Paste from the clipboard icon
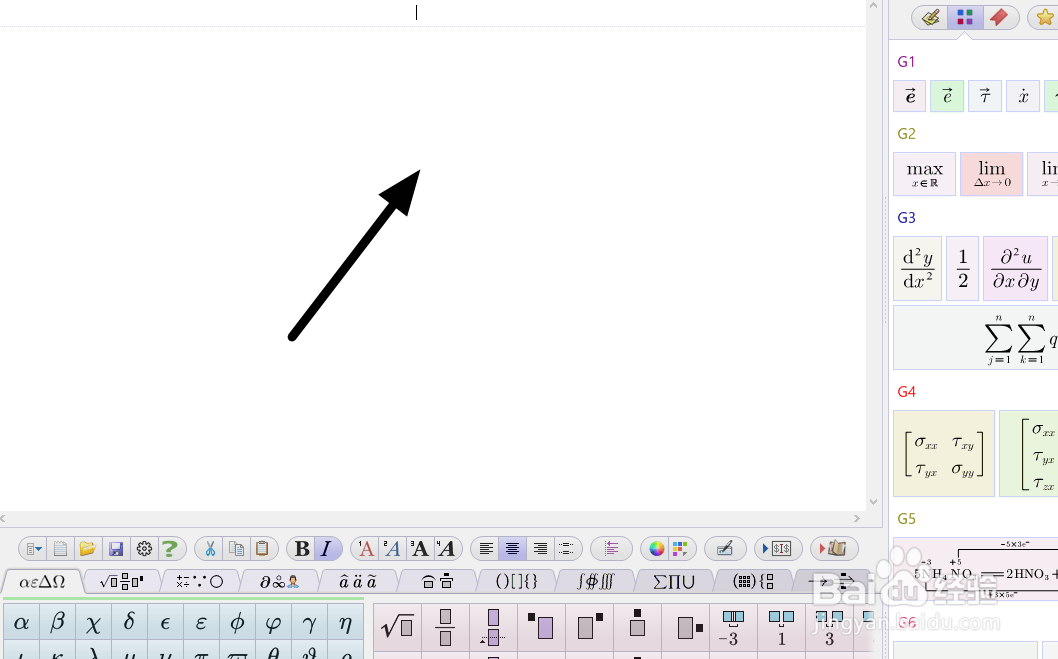The height and width of the screenshot is (659, 1058). tap(262, 549)
